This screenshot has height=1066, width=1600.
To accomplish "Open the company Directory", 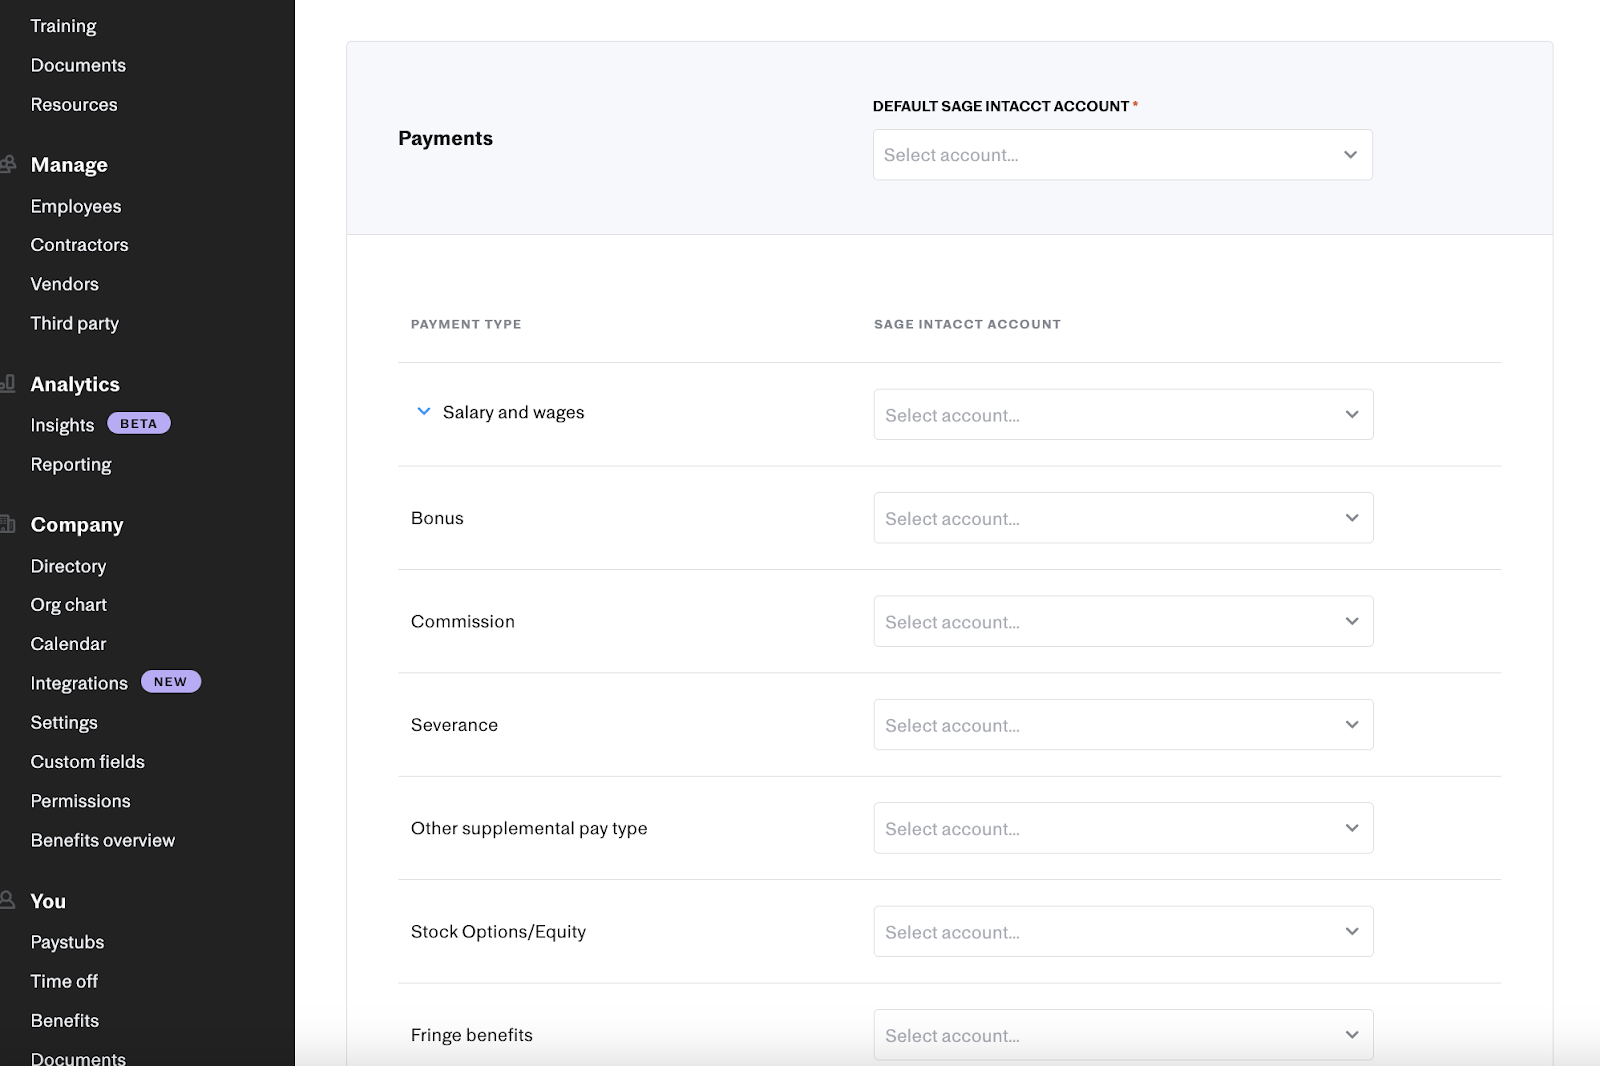I will 68,566.
